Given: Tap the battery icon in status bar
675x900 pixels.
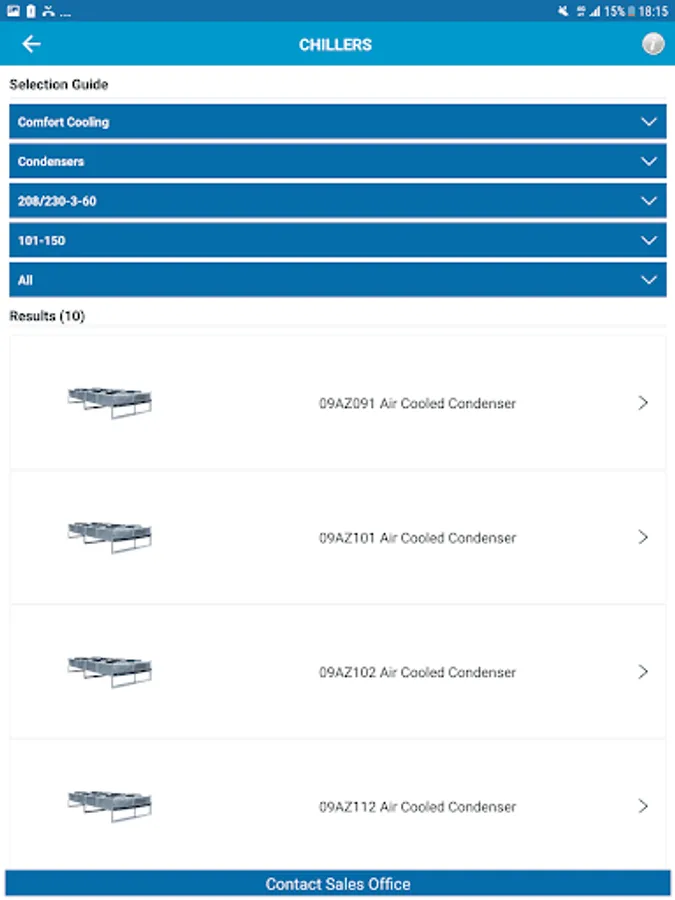Looking at the screenshot, I should 631,11.
